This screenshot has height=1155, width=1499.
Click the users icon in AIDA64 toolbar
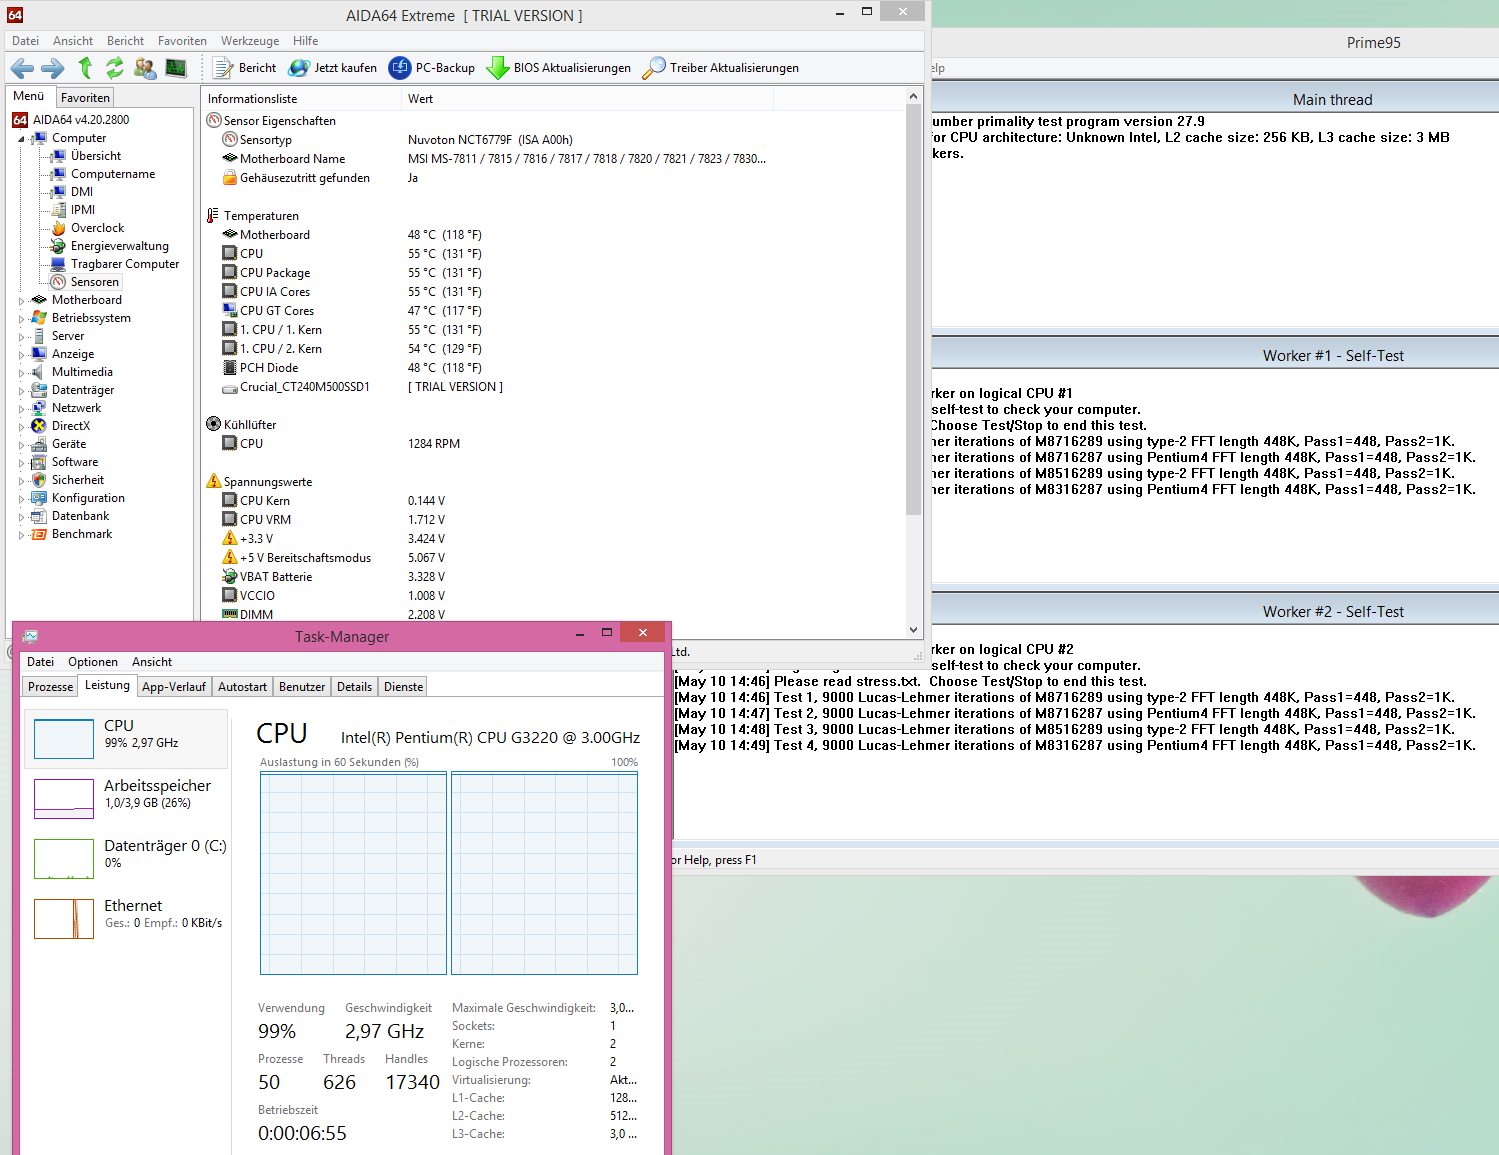coord(145,68)
